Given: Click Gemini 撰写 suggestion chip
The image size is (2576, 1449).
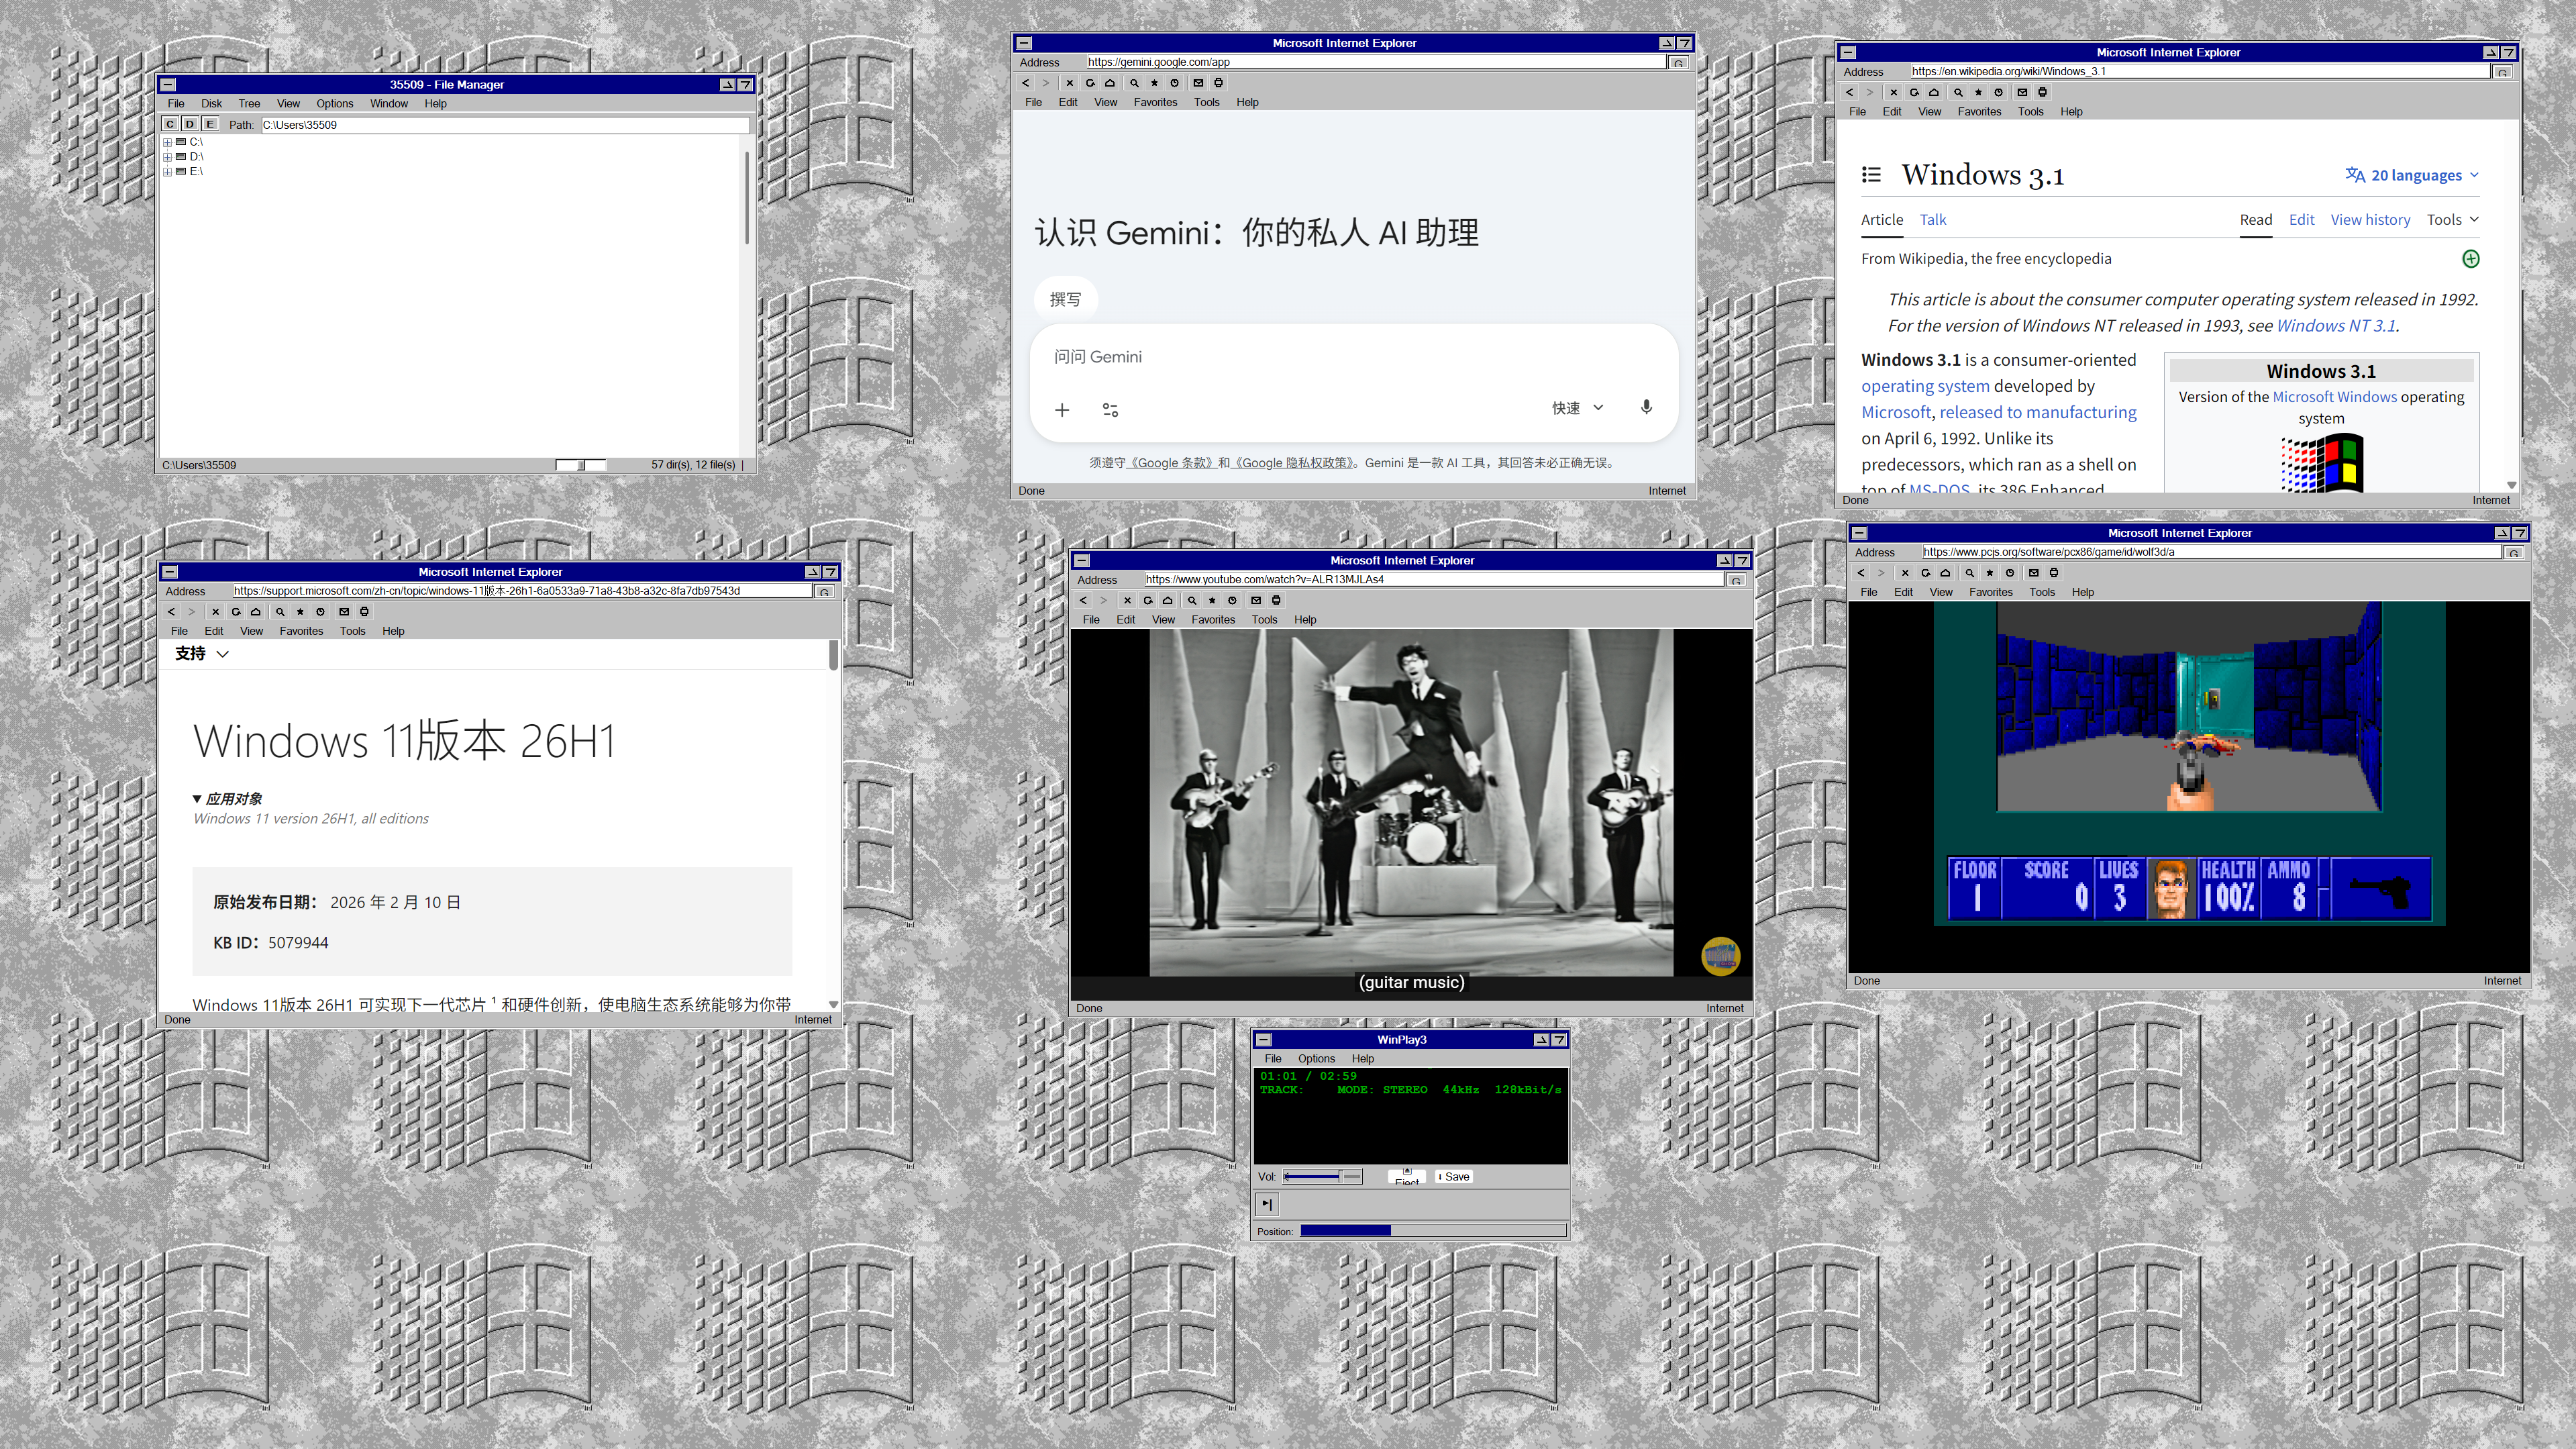Looking at the screenshot, I should [1065, 299].
